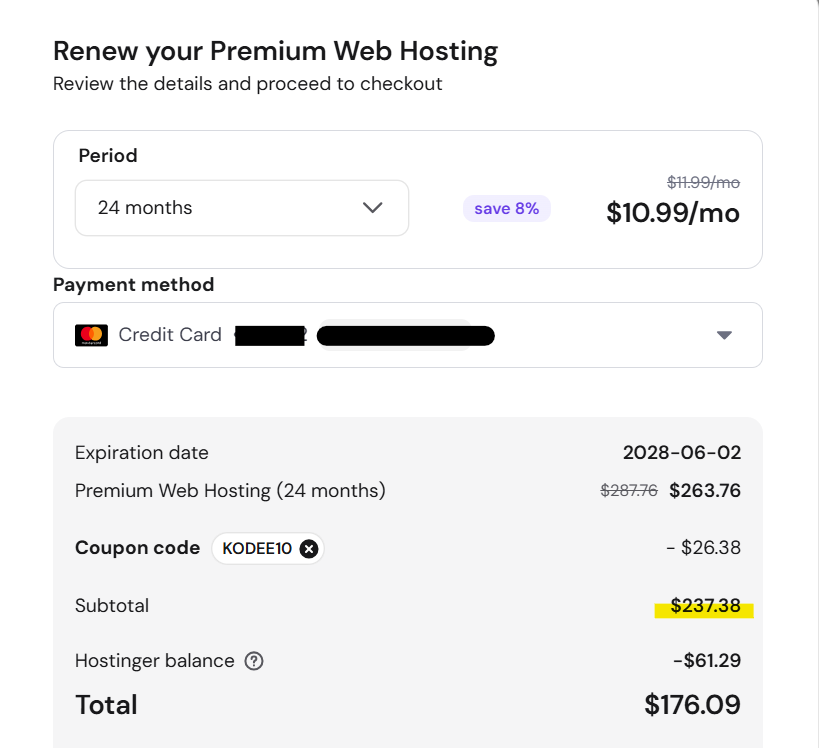This screenshot has width=819, height=748.
Task: Select the Credit Card payment method text
Action: (170, 335)
